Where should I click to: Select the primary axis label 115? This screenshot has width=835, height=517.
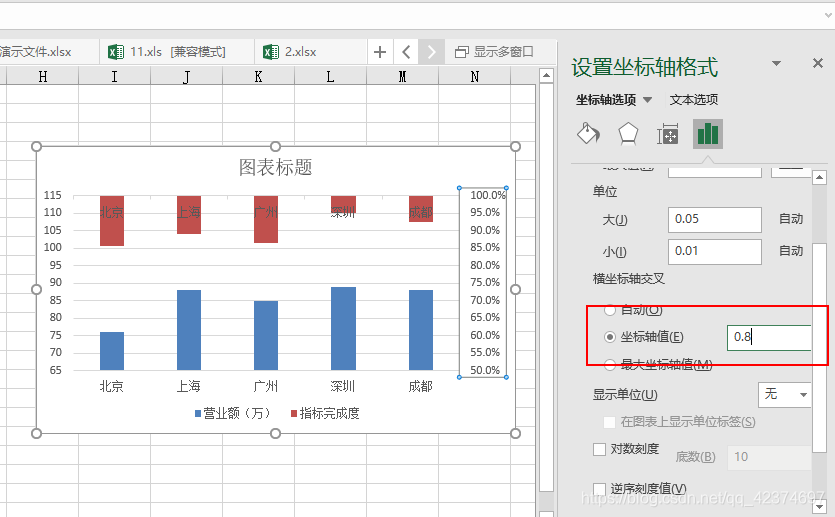(x=53, y=195)
